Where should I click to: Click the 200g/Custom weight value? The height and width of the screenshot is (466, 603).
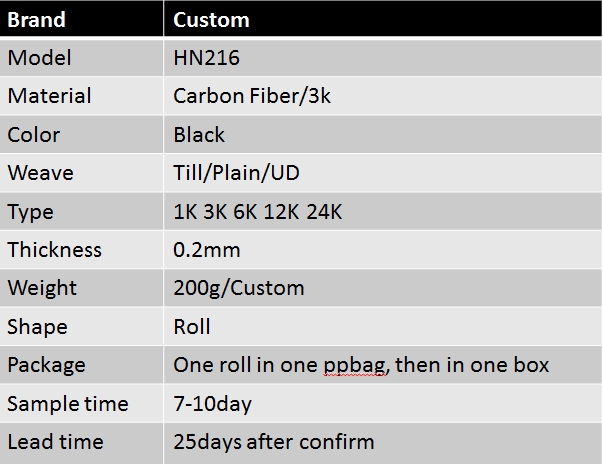click(x=238, y=288)
